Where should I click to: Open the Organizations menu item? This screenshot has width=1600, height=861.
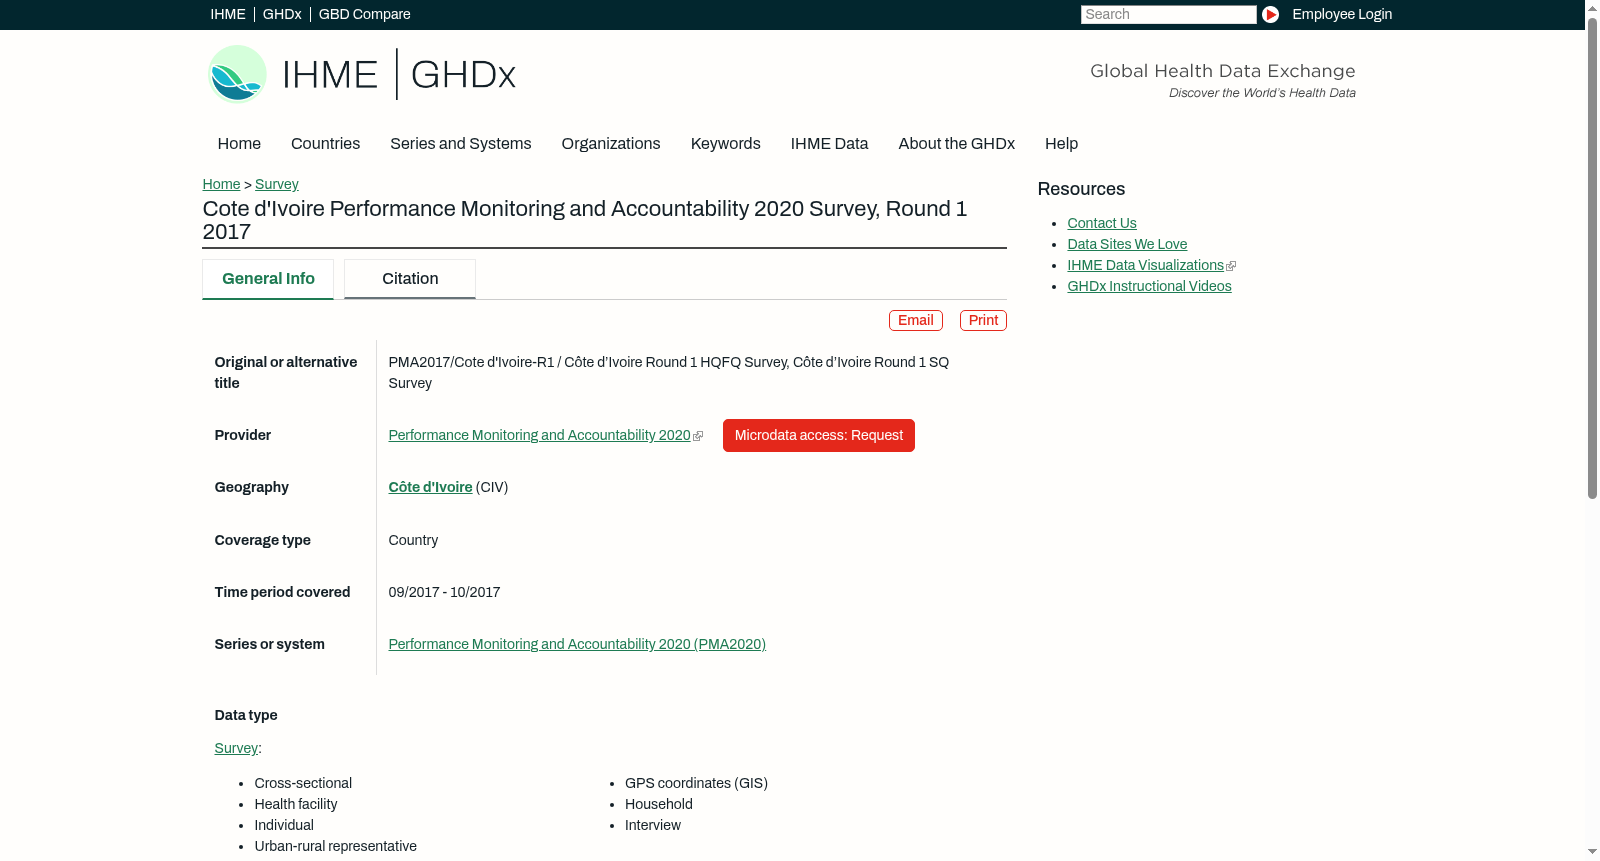click(611, 144)
